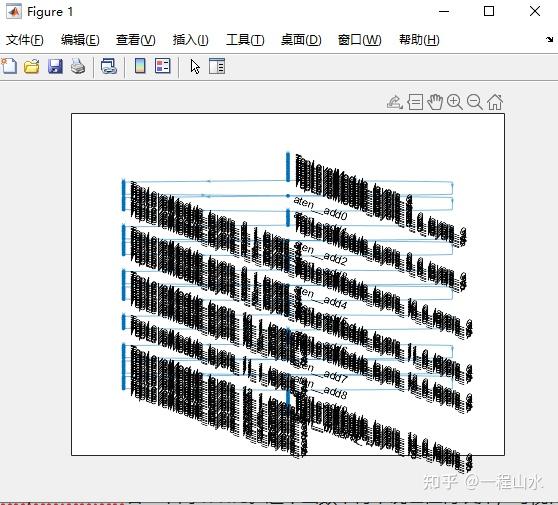Select the Zoom Out magnifier
This screenshot has width=558, height=505.
tap(475, 102)
